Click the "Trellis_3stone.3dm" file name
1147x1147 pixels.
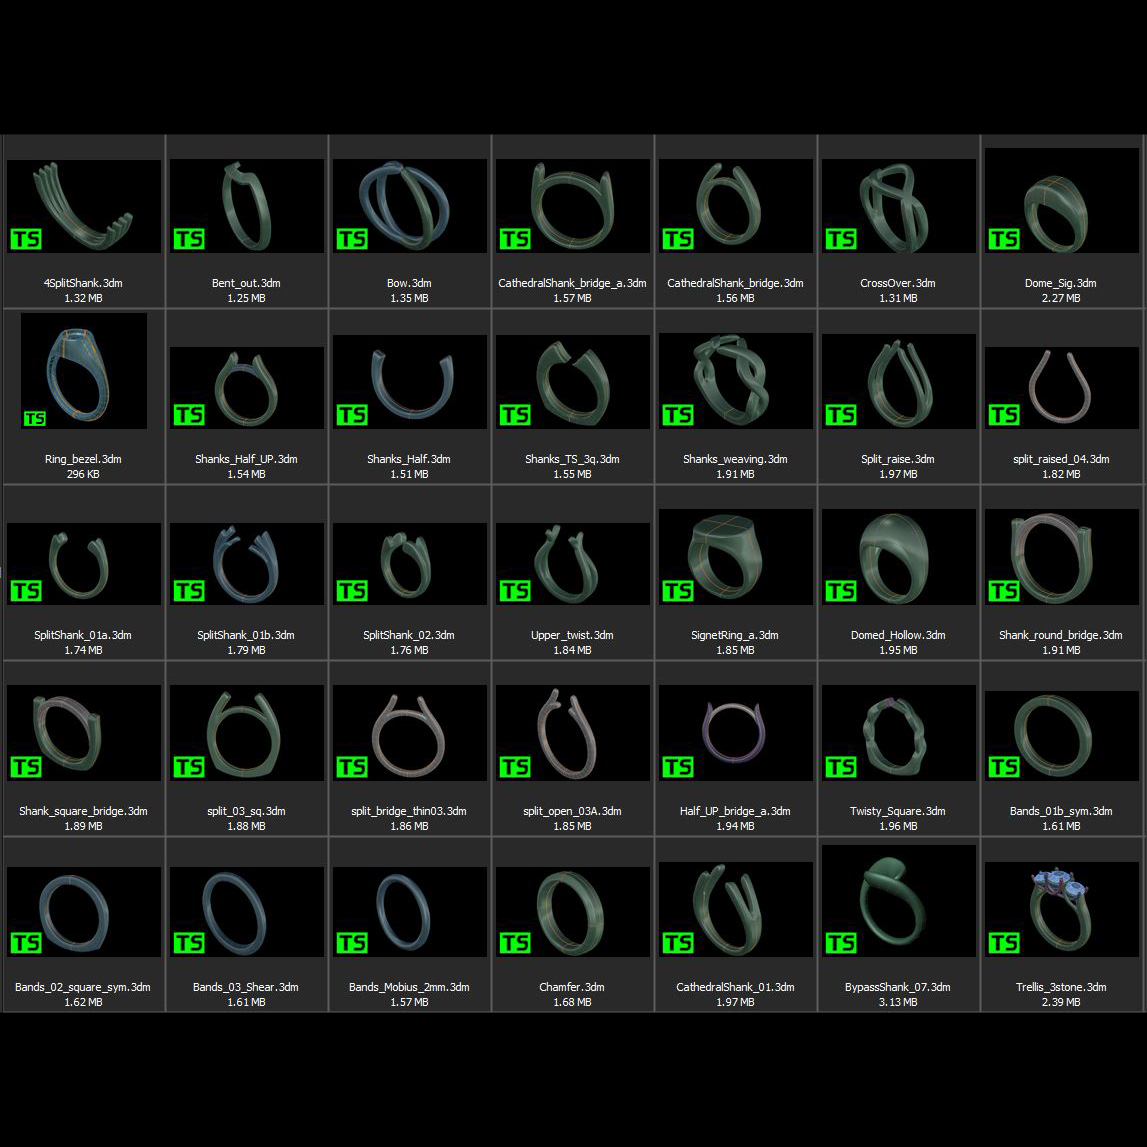[1061, 987]
